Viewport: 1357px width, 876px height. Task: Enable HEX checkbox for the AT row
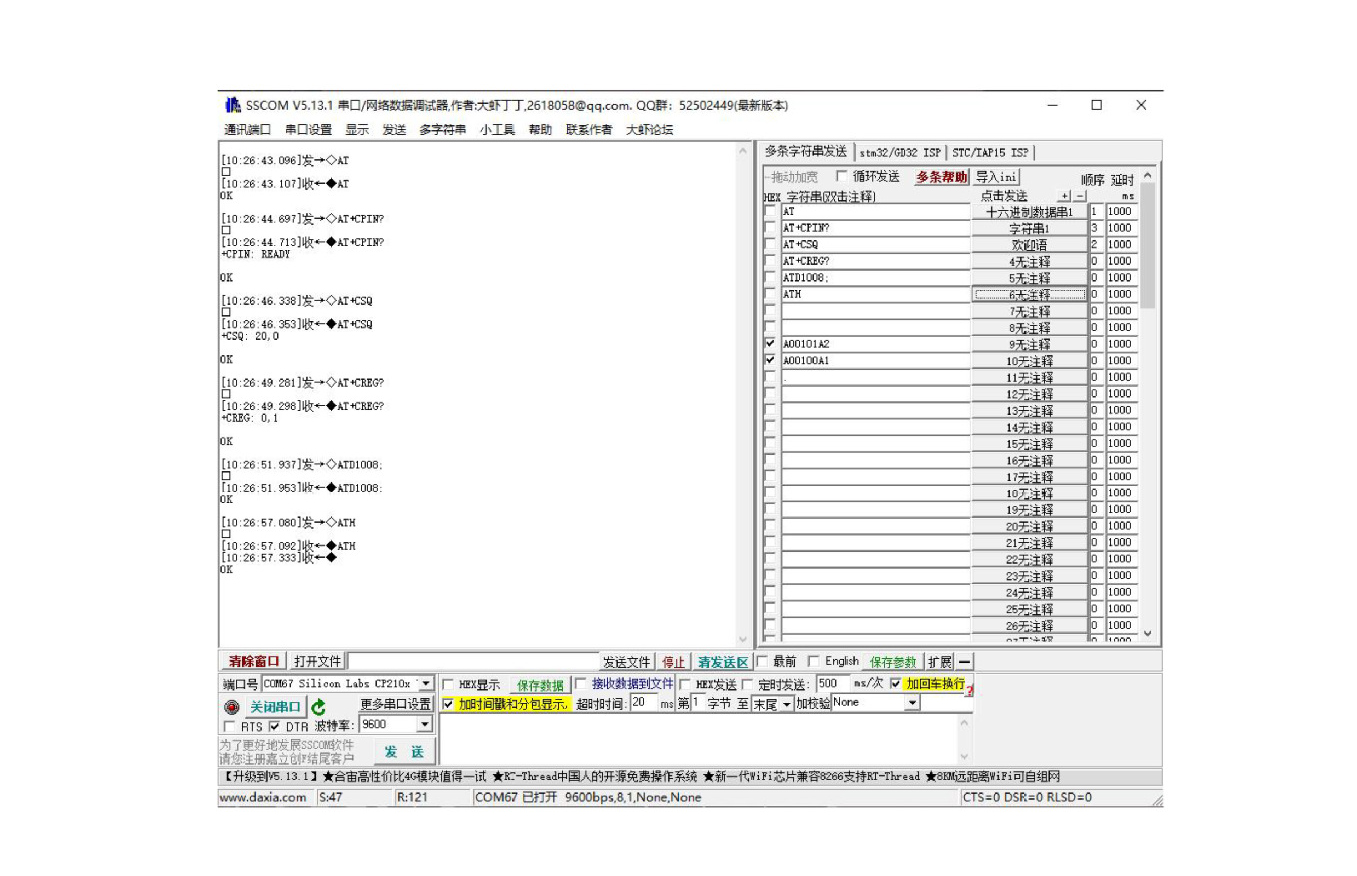point(770,212)
